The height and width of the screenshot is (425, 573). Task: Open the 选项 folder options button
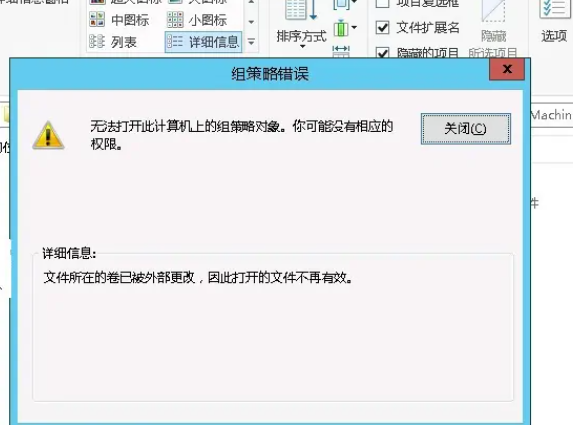(554, 22)
